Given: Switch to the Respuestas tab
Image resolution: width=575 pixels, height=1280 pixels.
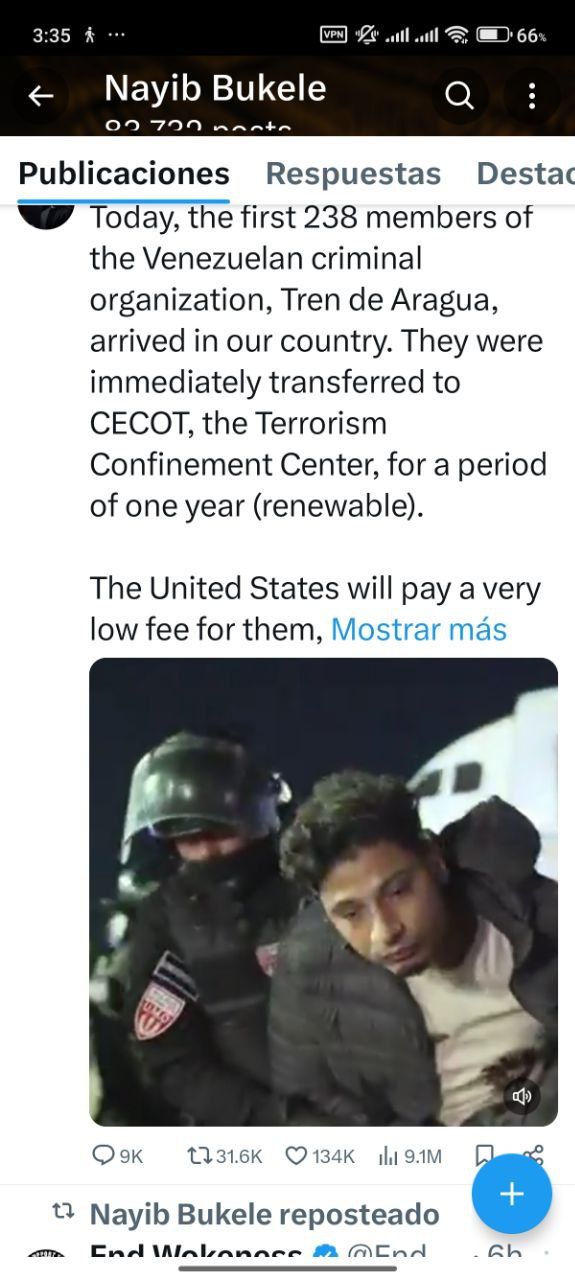Looking at the screenshot, I should pyautogui.click(x=353, y=174).
